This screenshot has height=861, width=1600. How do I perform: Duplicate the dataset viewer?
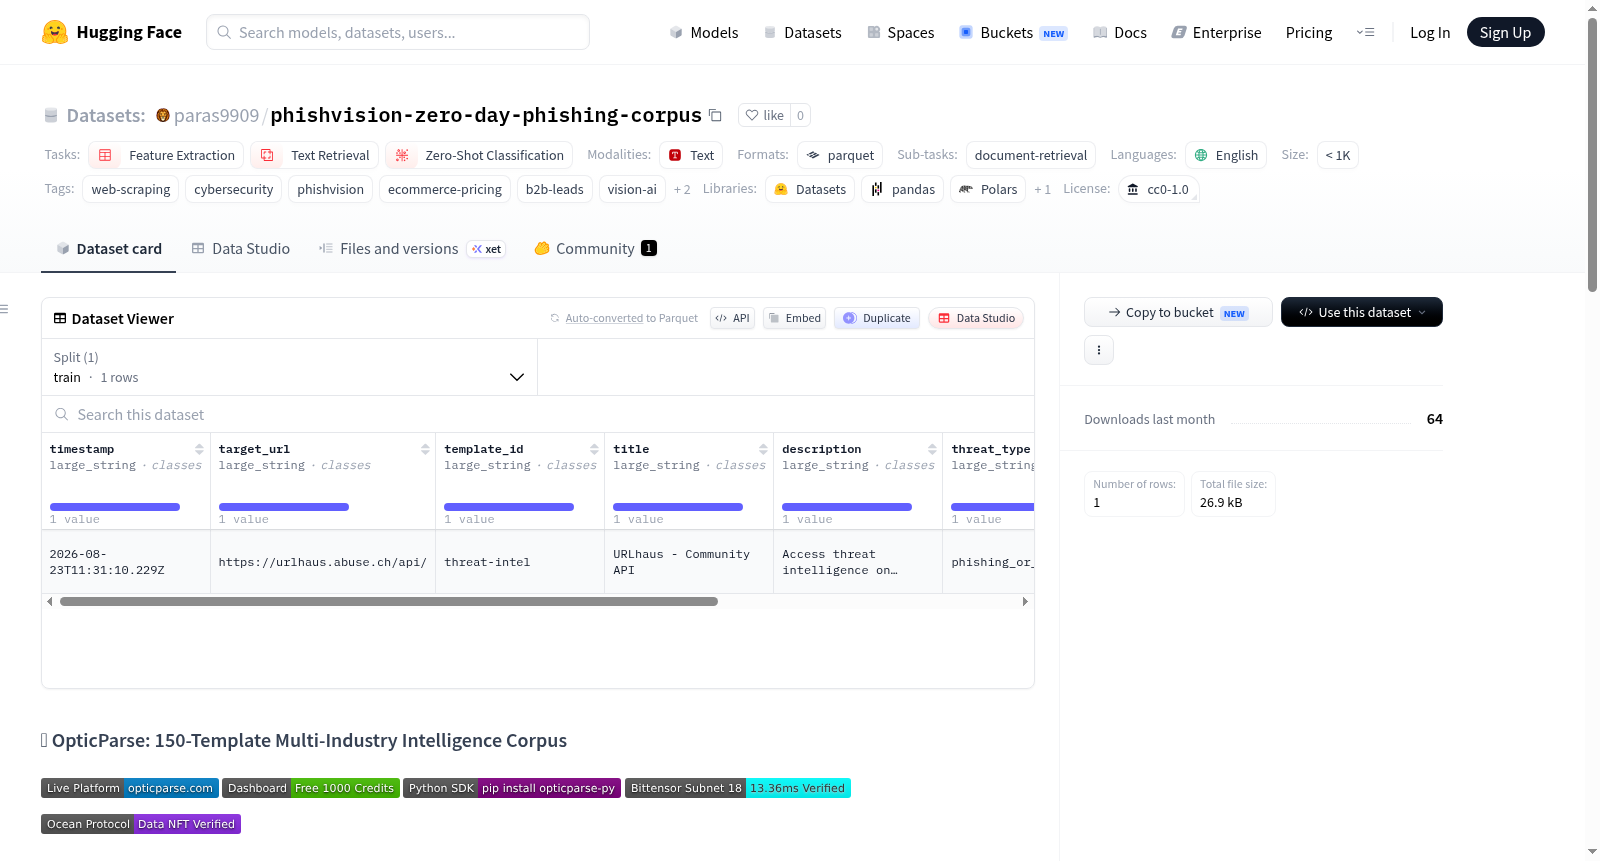(x=877, y=318)
